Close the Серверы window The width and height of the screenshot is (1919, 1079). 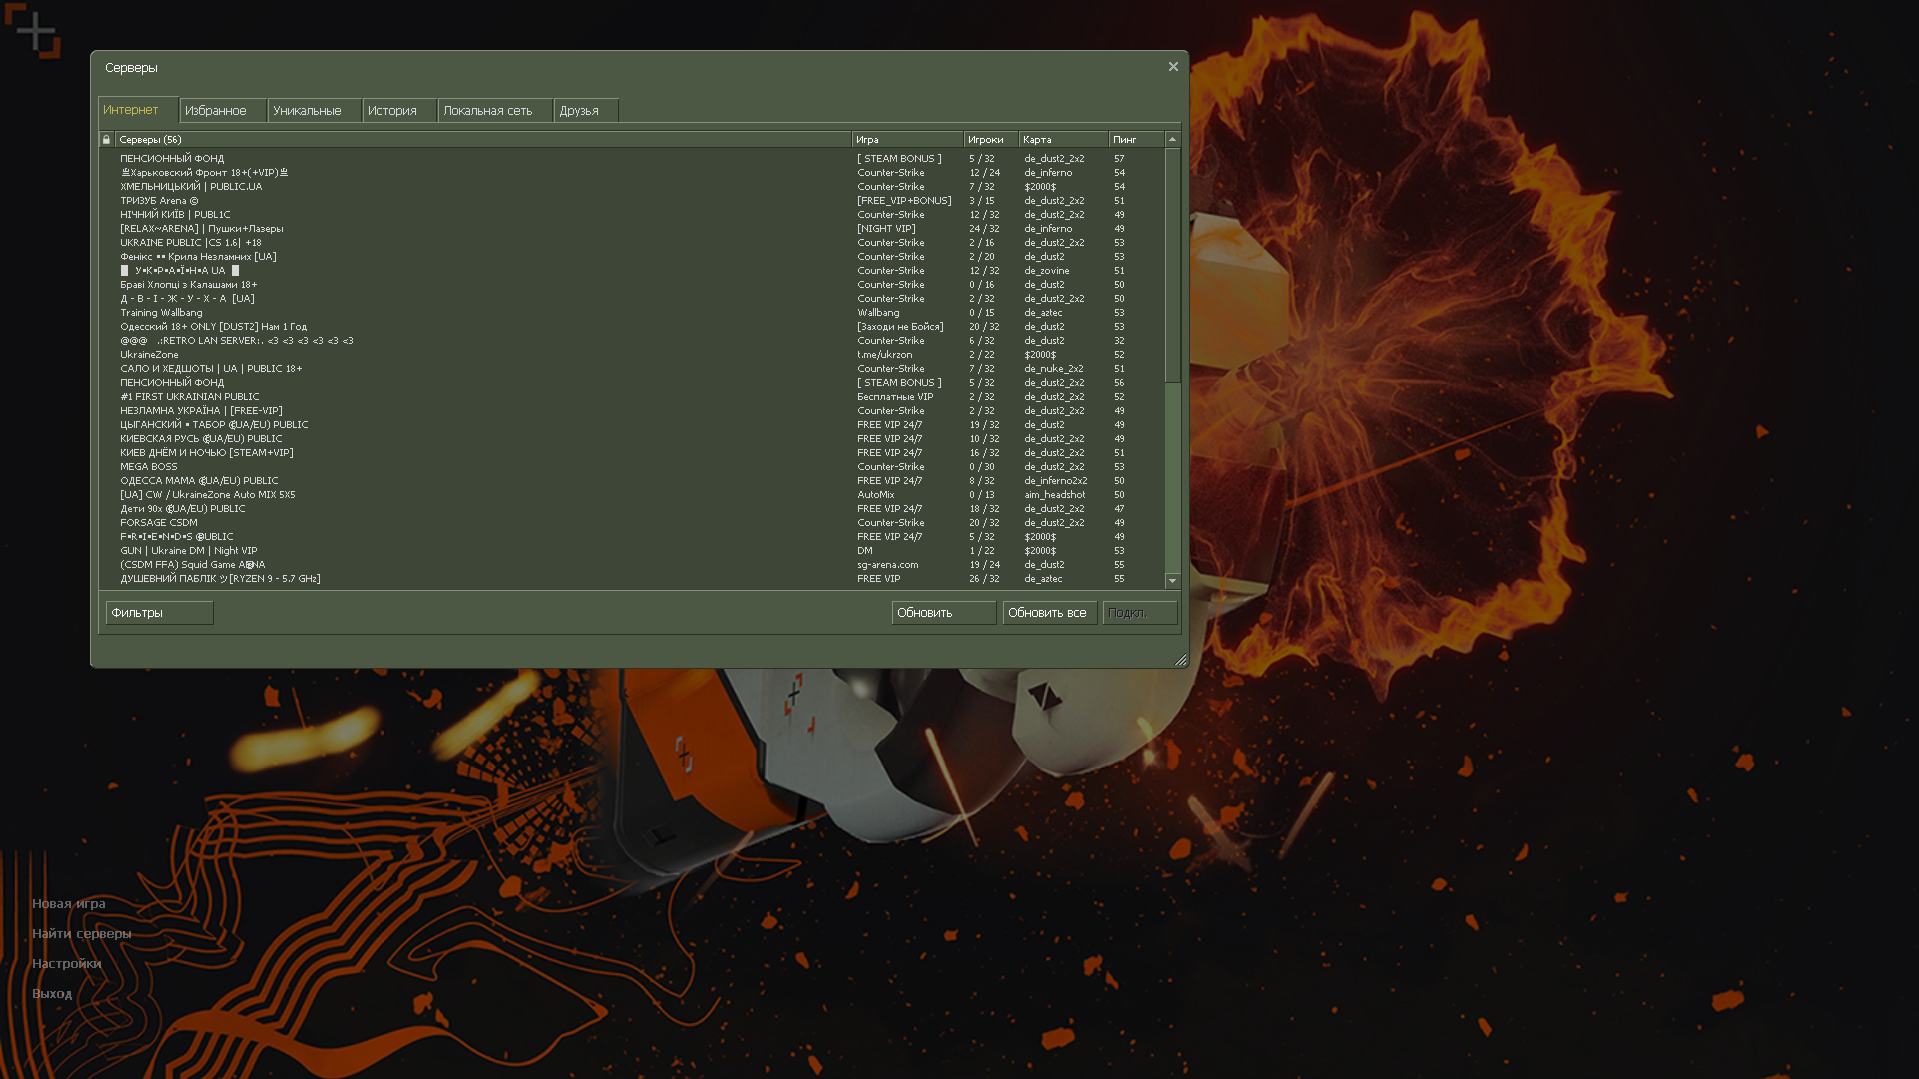pyautogui.click(x=1173, y=67)
